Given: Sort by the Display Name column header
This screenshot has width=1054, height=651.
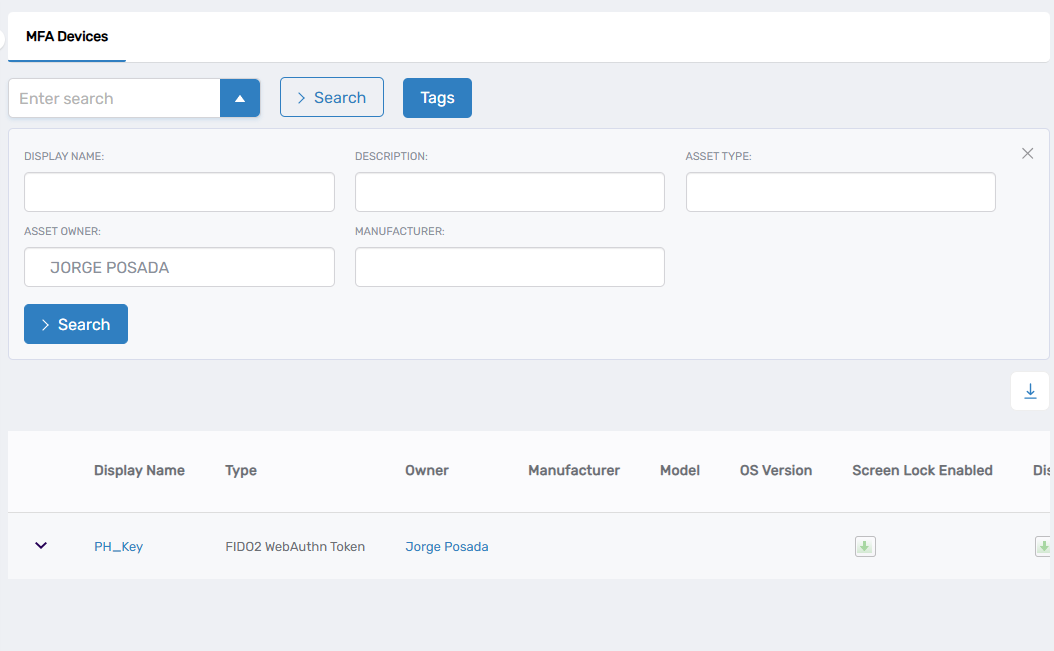Looking at the screenshot, I should (139, 470).
